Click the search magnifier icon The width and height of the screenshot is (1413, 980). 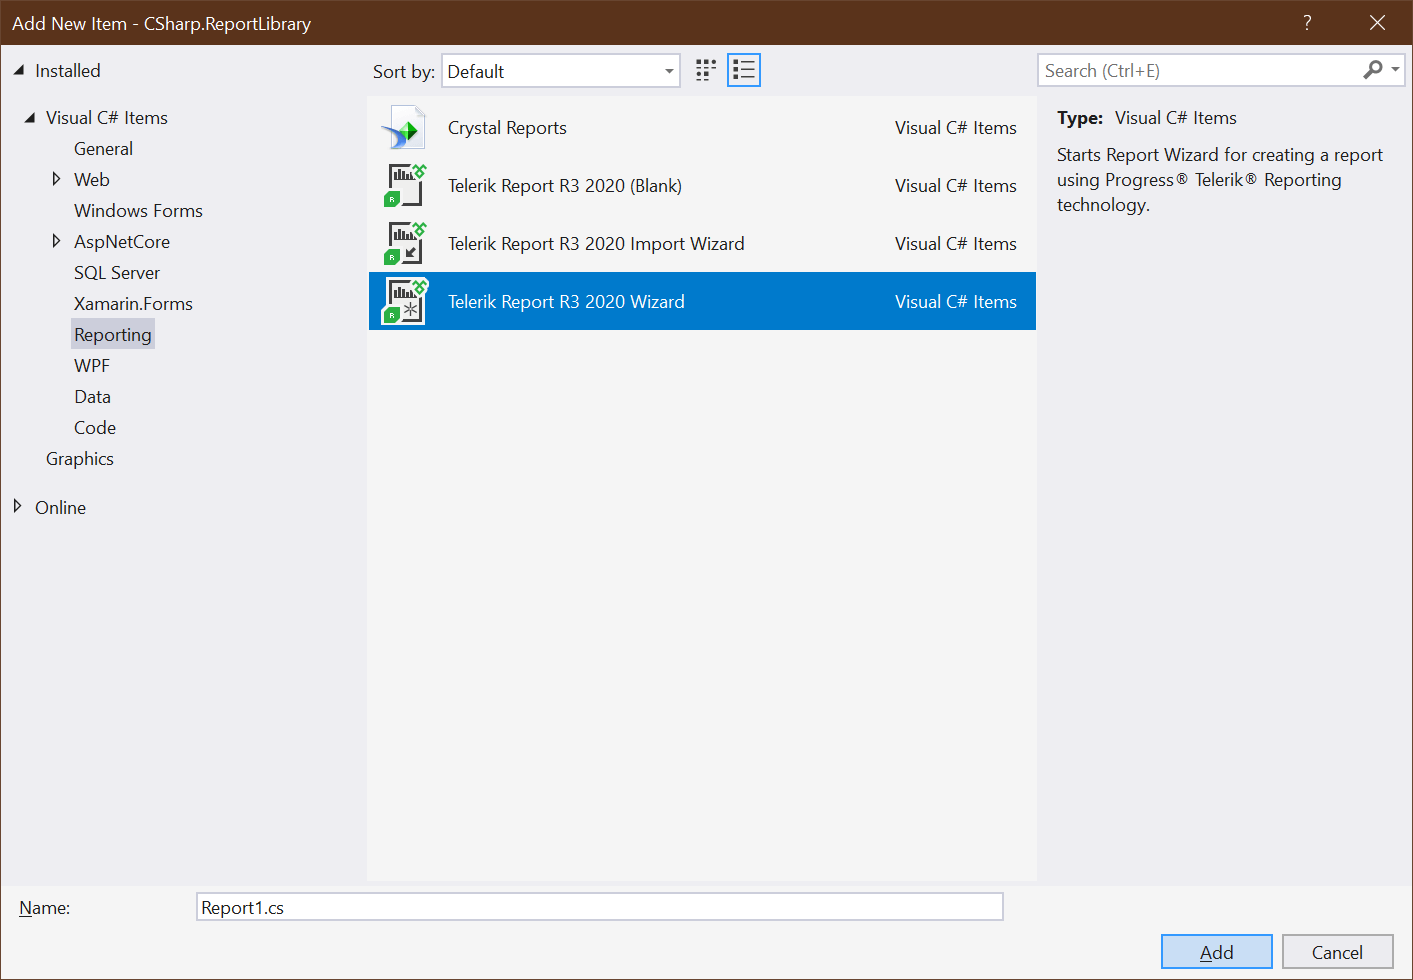click(1372, 70)
